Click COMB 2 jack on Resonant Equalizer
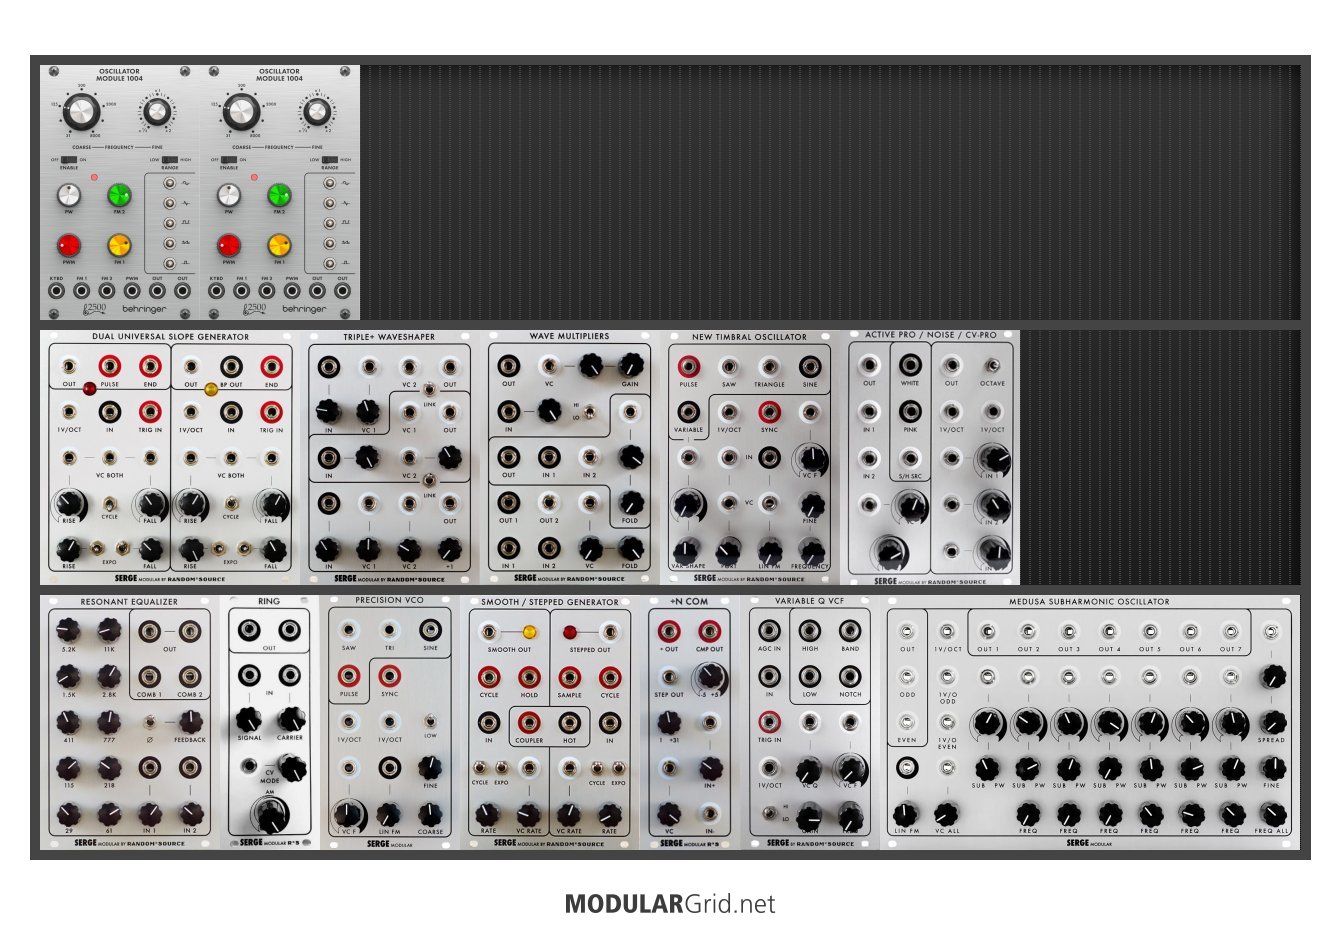 189,677
